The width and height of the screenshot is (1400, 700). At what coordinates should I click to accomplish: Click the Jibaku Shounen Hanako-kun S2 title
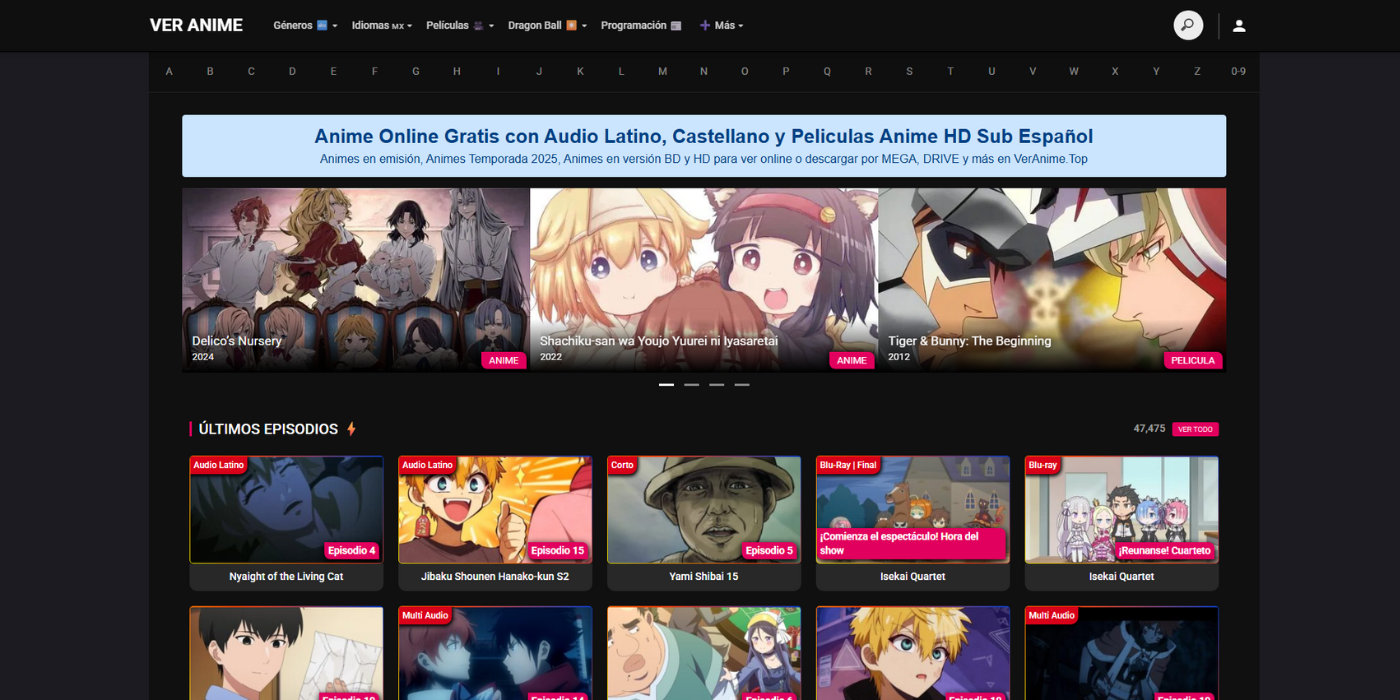(495, 577)
